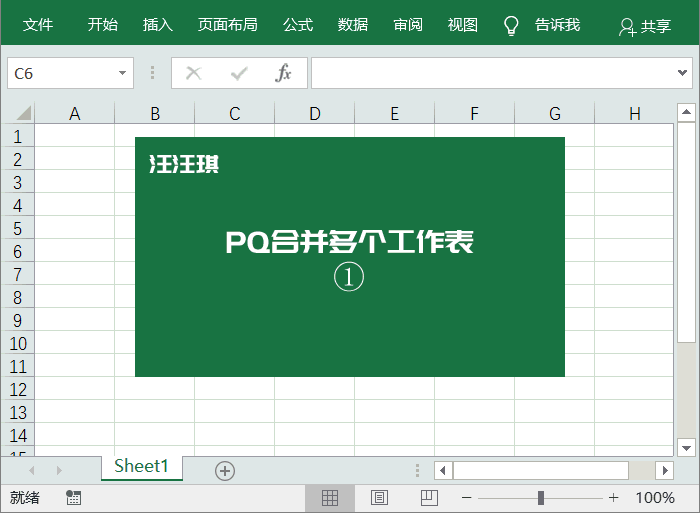Click the zoom out minus button
The image size is (700, 513).
tap(467, 497)
